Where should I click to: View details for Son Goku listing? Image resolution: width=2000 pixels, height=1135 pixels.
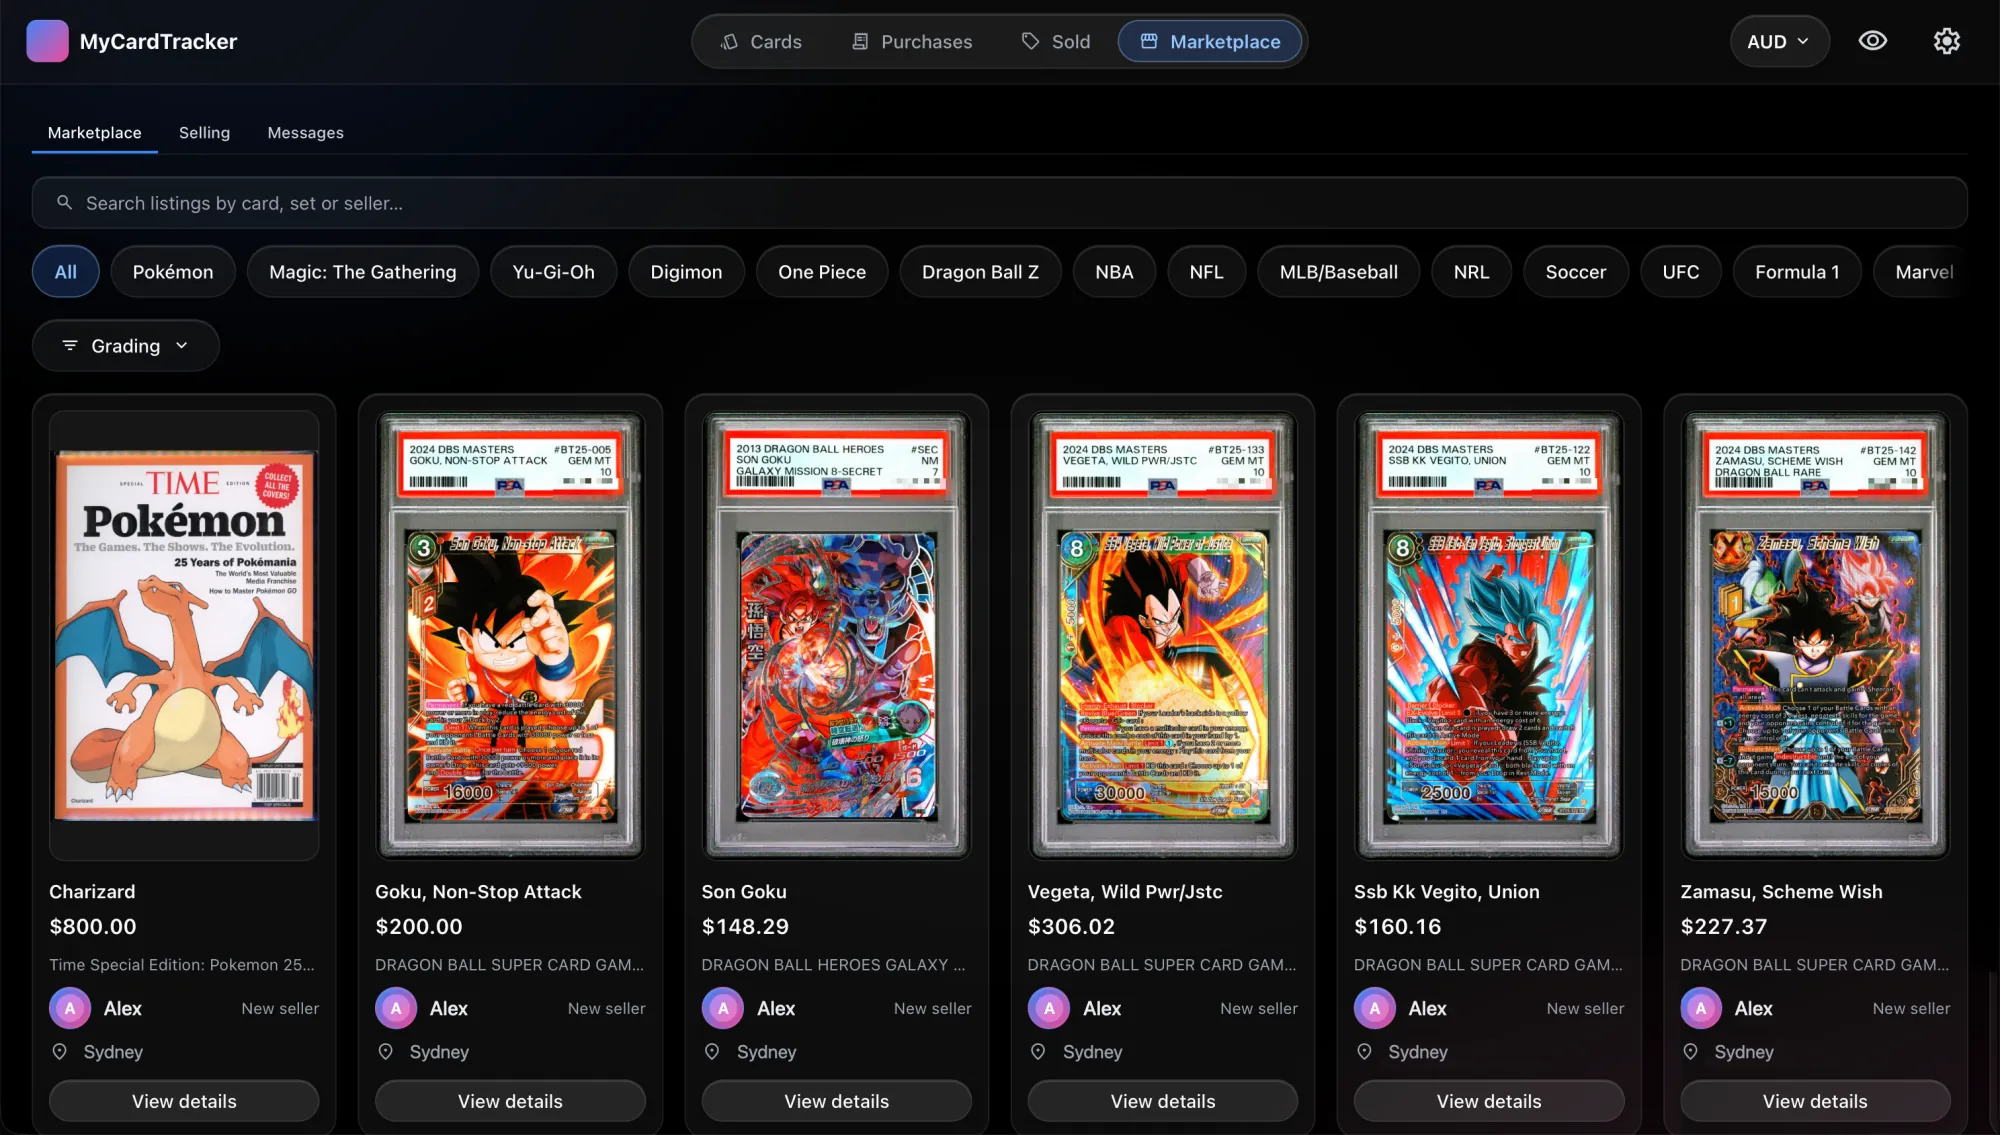coord(836,1101)
